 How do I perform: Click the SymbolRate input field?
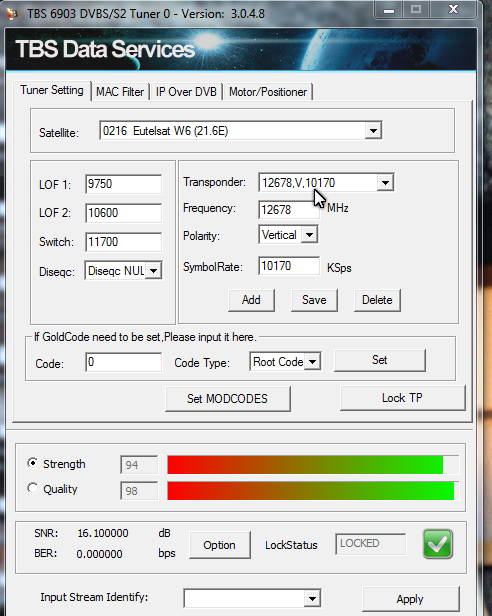click(289, 266)
